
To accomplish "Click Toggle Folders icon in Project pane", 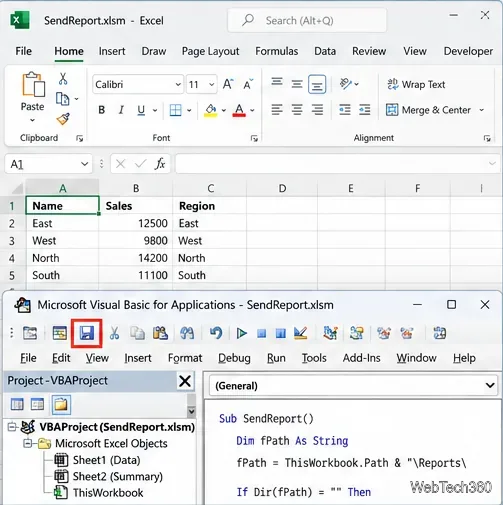I will 61,405.
